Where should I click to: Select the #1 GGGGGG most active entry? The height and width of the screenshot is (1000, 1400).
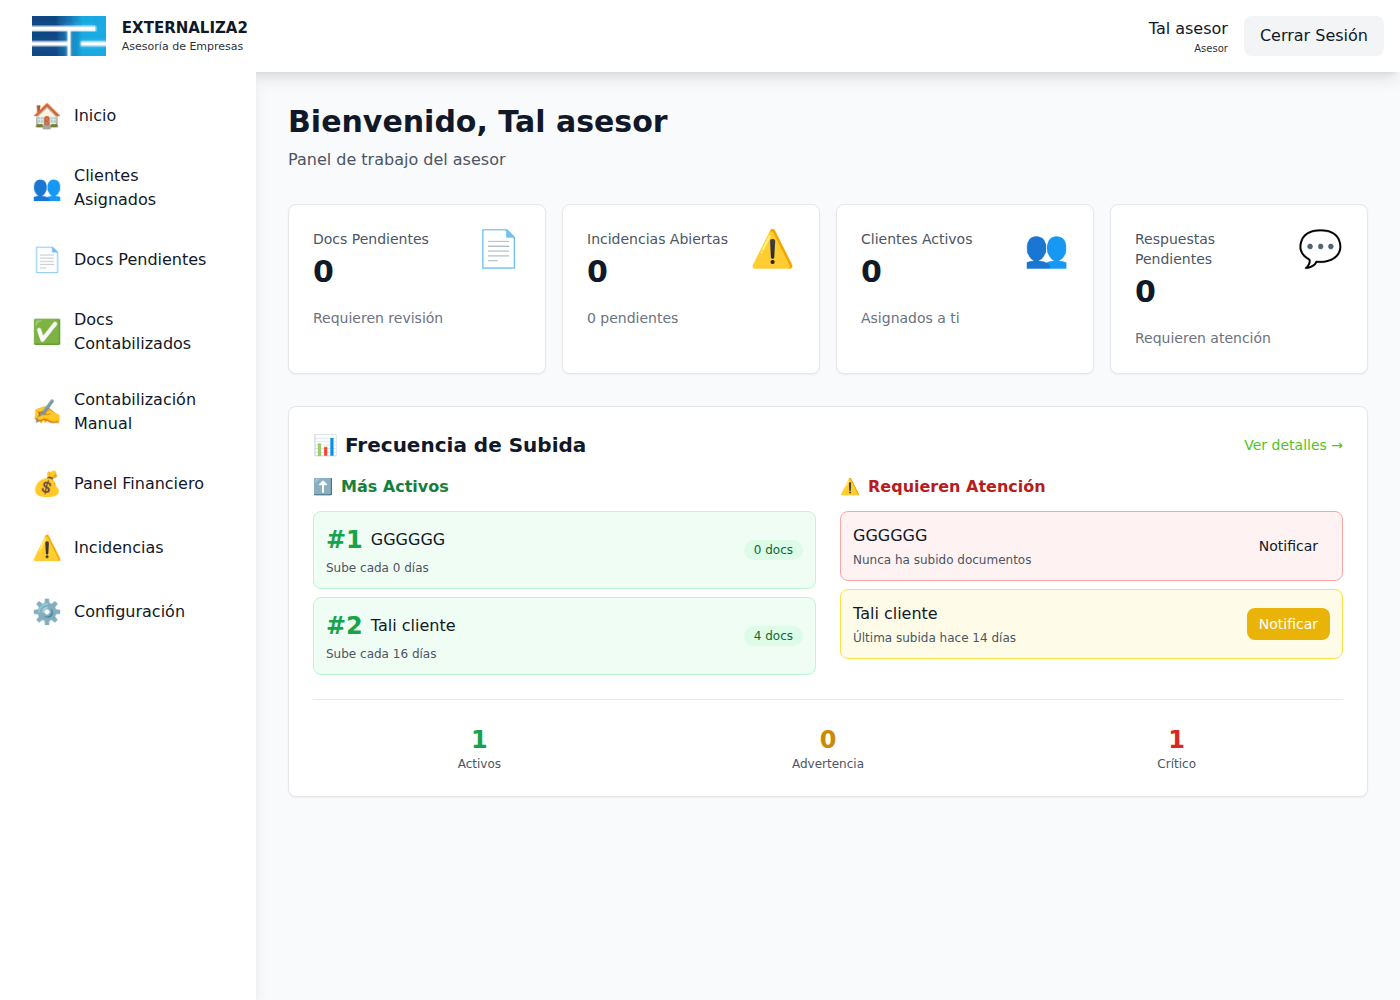(x=563, y=550)
